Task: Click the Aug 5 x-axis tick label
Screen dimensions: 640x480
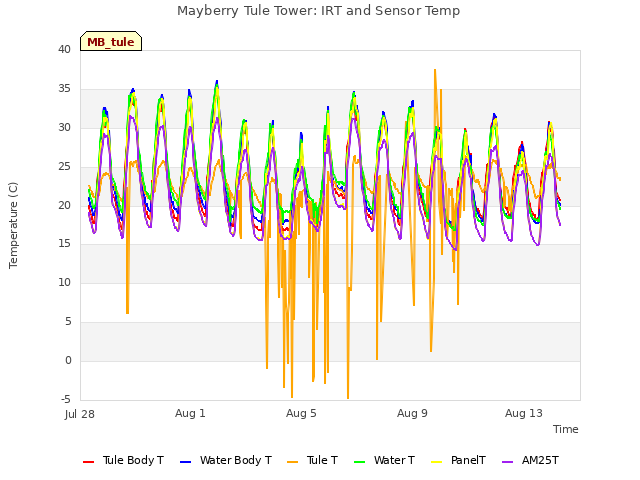Action: point(301,413)
